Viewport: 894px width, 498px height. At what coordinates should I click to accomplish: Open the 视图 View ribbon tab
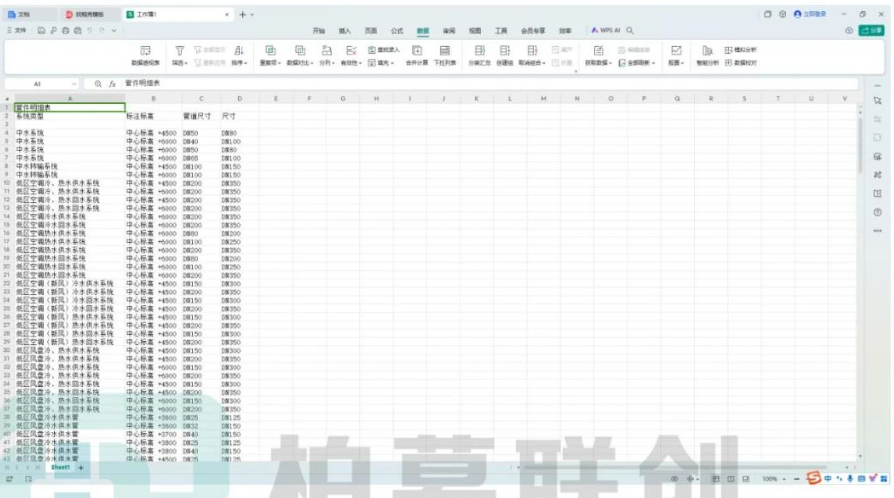(x=475, y=31)
